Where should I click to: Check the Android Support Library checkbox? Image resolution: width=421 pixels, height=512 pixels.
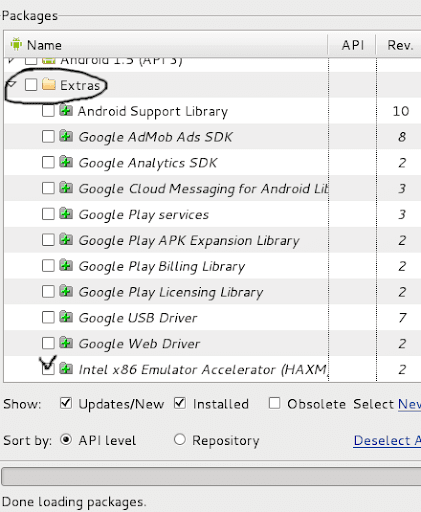click(48, 111)
